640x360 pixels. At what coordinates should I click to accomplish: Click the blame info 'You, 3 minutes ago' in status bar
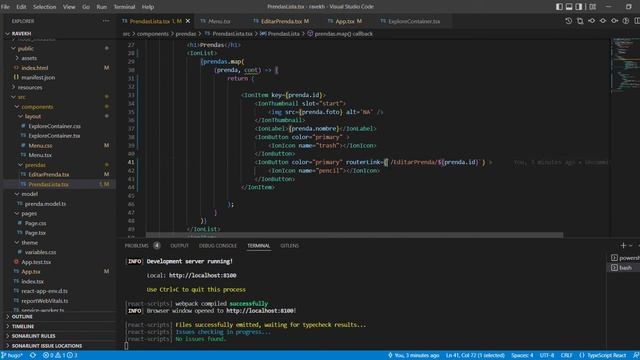coord(413,356)
